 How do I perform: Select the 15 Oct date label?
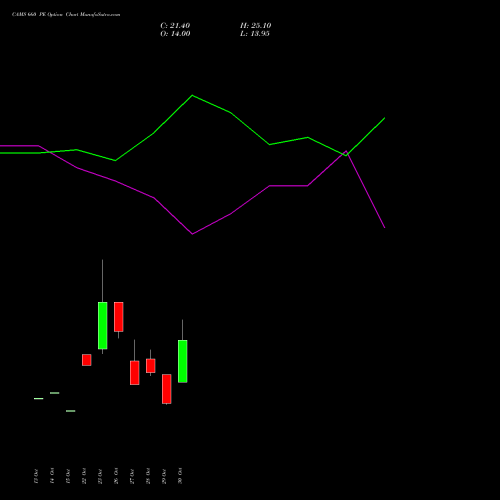68,476
